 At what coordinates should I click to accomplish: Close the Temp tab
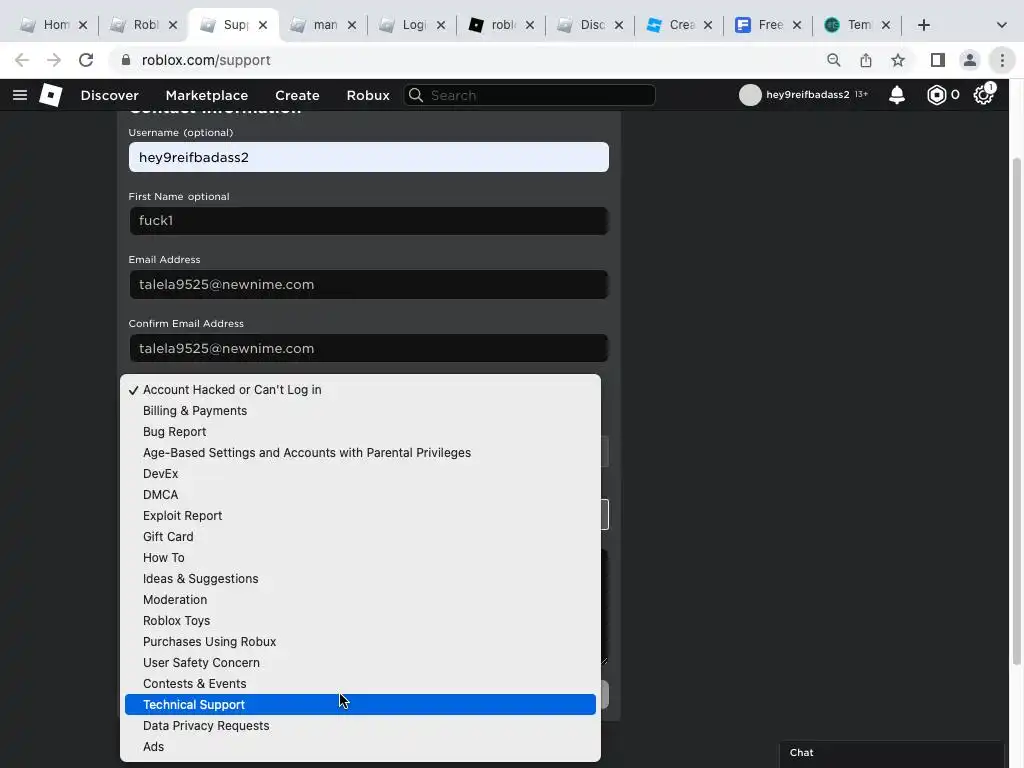886,25
